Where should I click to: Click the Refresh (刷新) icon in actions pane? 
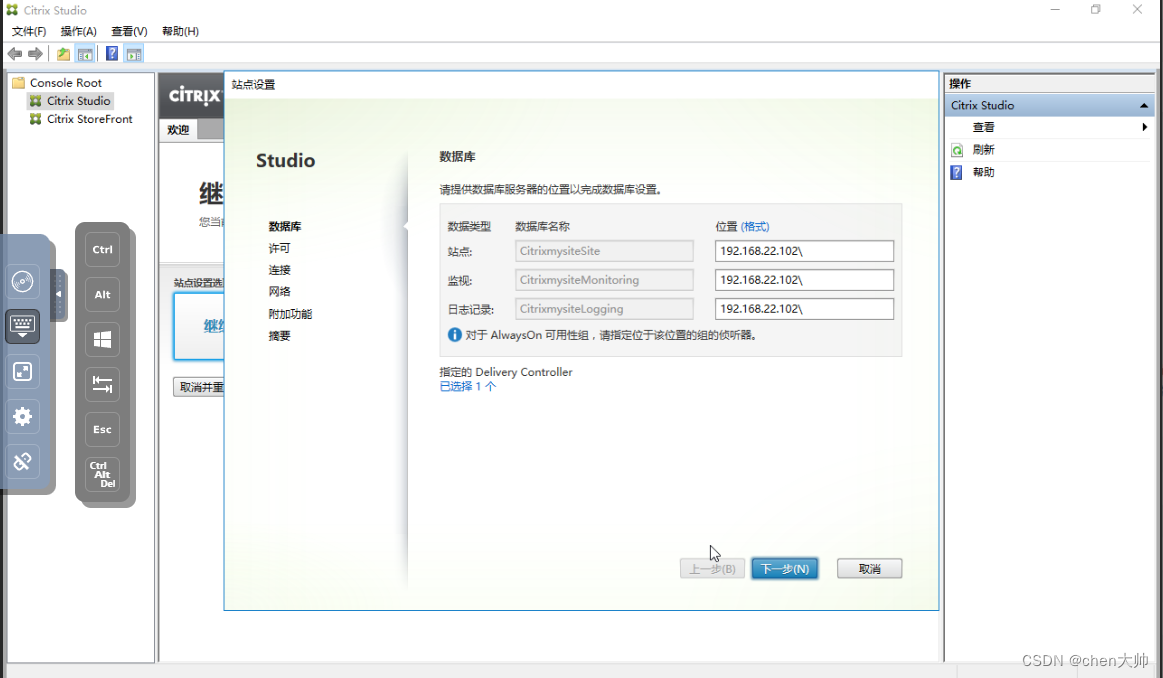pos(957,150)
